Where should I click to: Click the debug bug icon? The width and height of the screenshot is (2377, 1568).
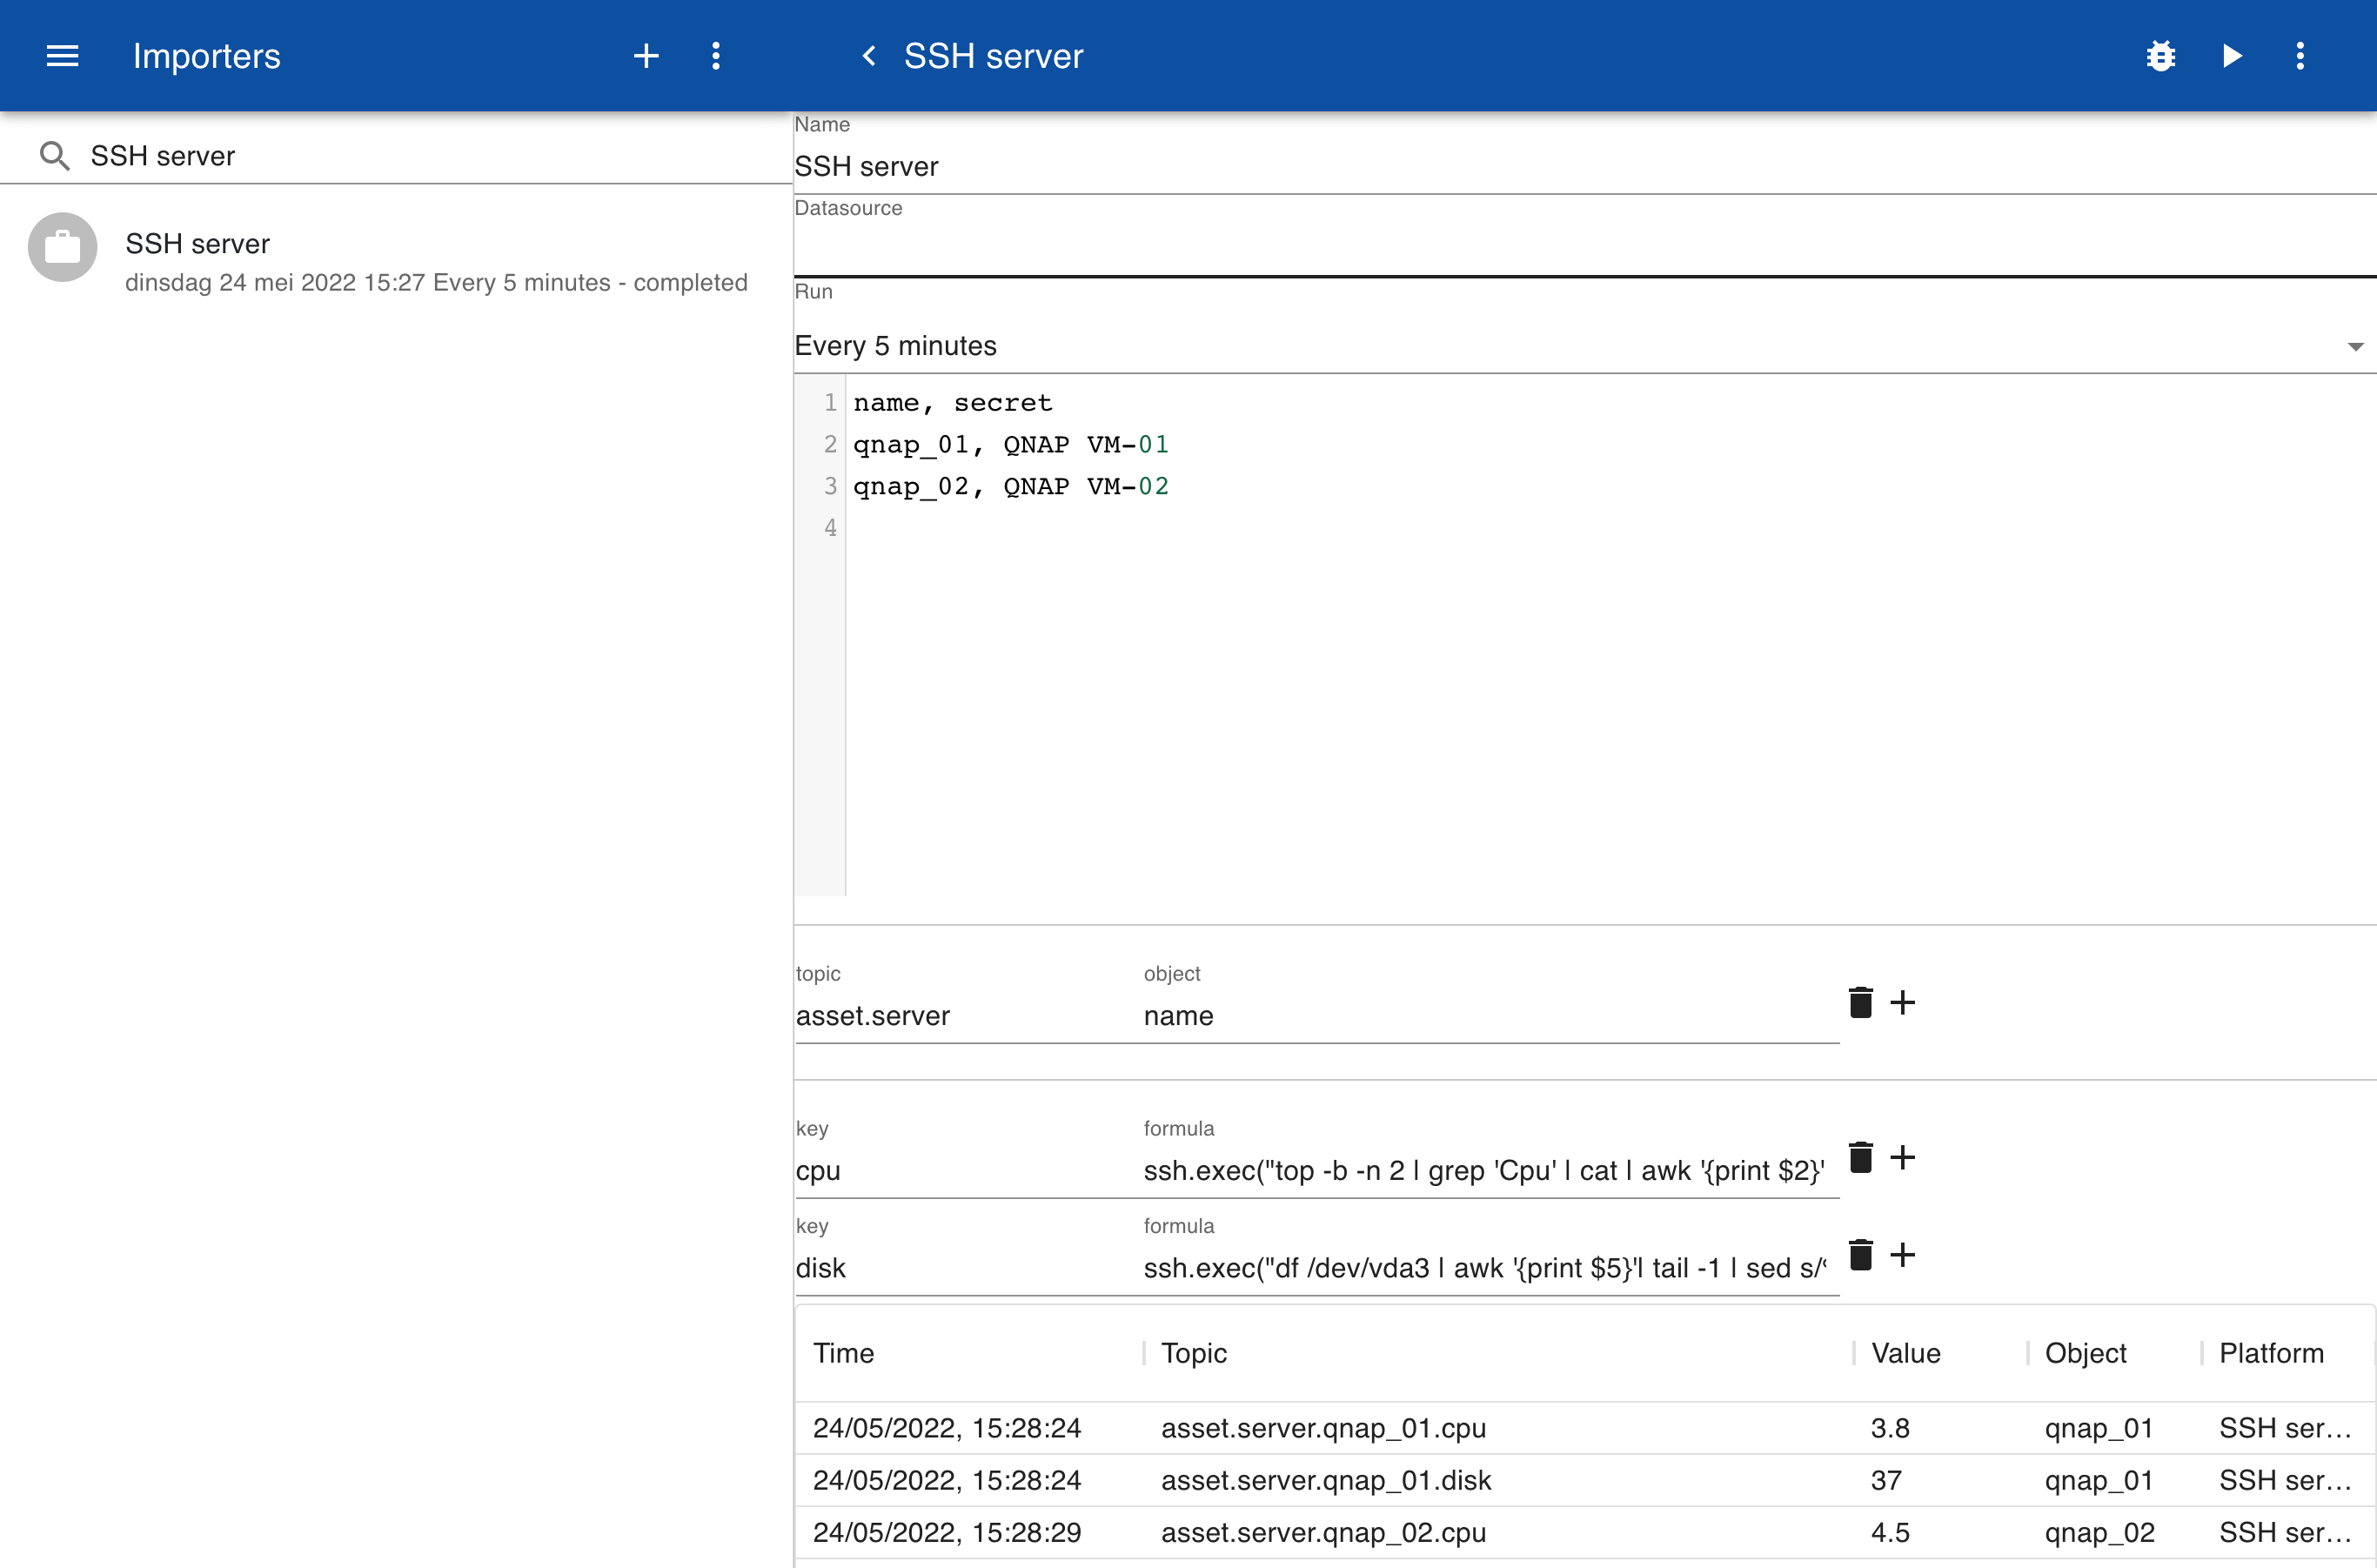pos(2161,56)
